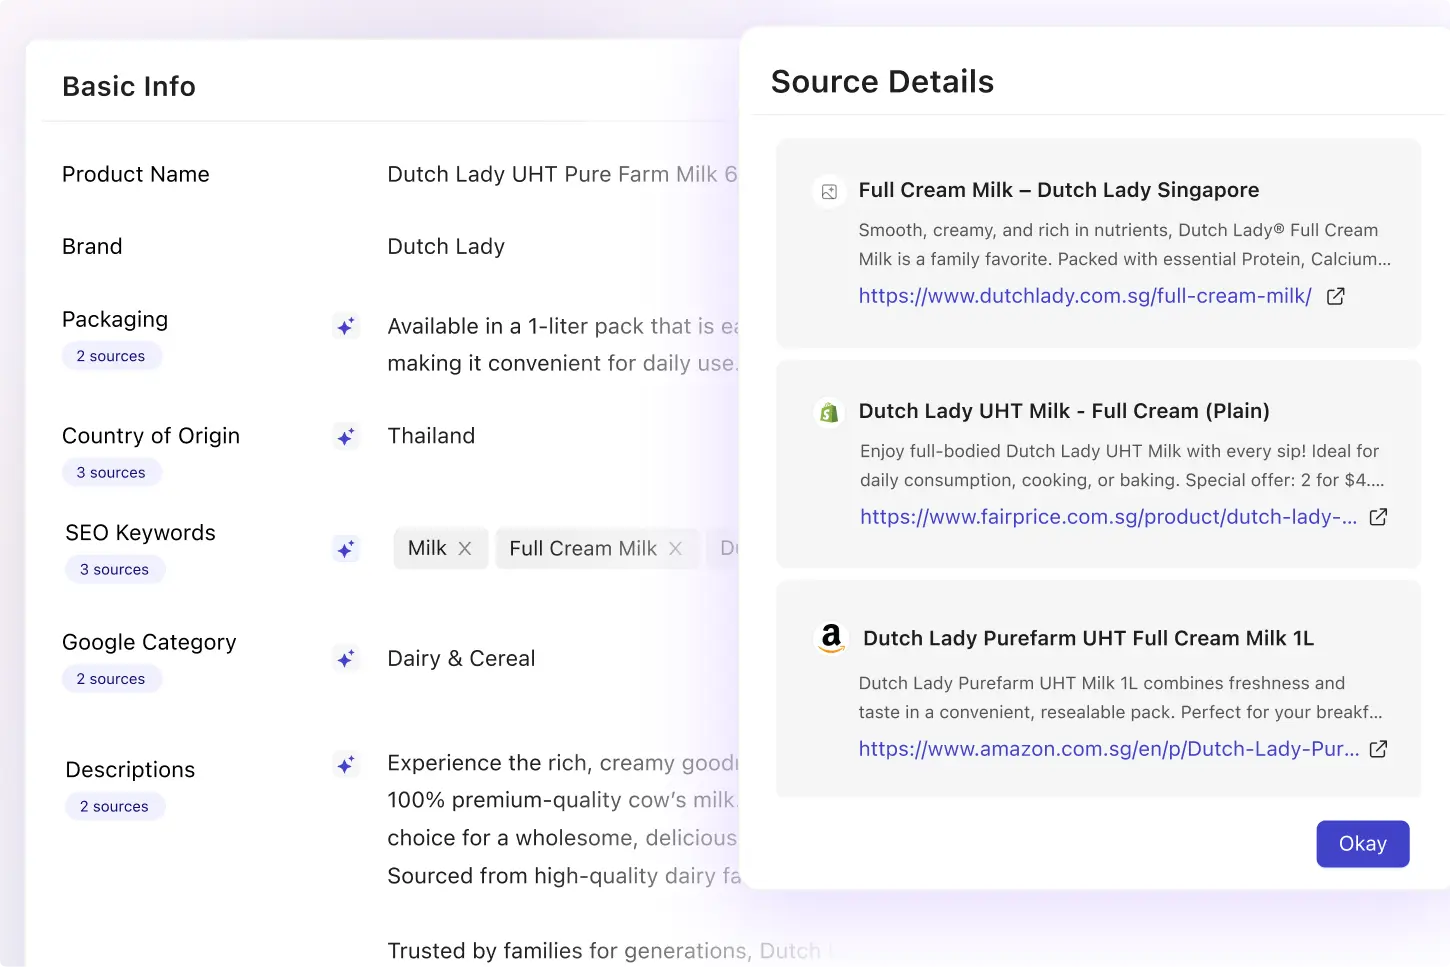Open the amazon.com.sg Dutch Lady link
Image resolution: width=1450 pixels, height=967 pixels.
pos(1108,749)
